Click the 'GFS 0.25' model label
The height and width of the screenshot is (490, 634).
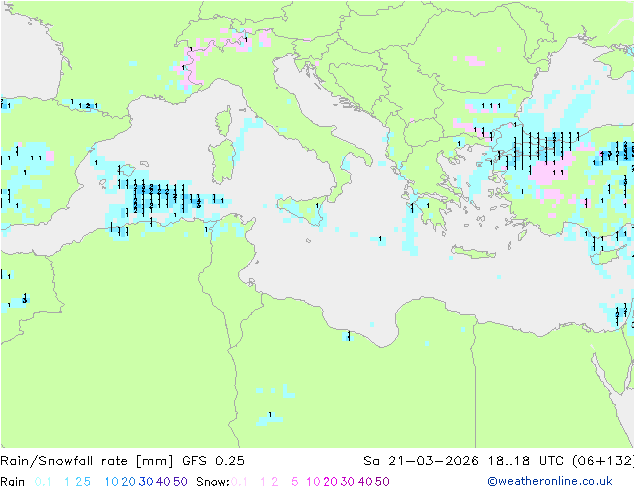pyautogui.click(x=213, y=461)
